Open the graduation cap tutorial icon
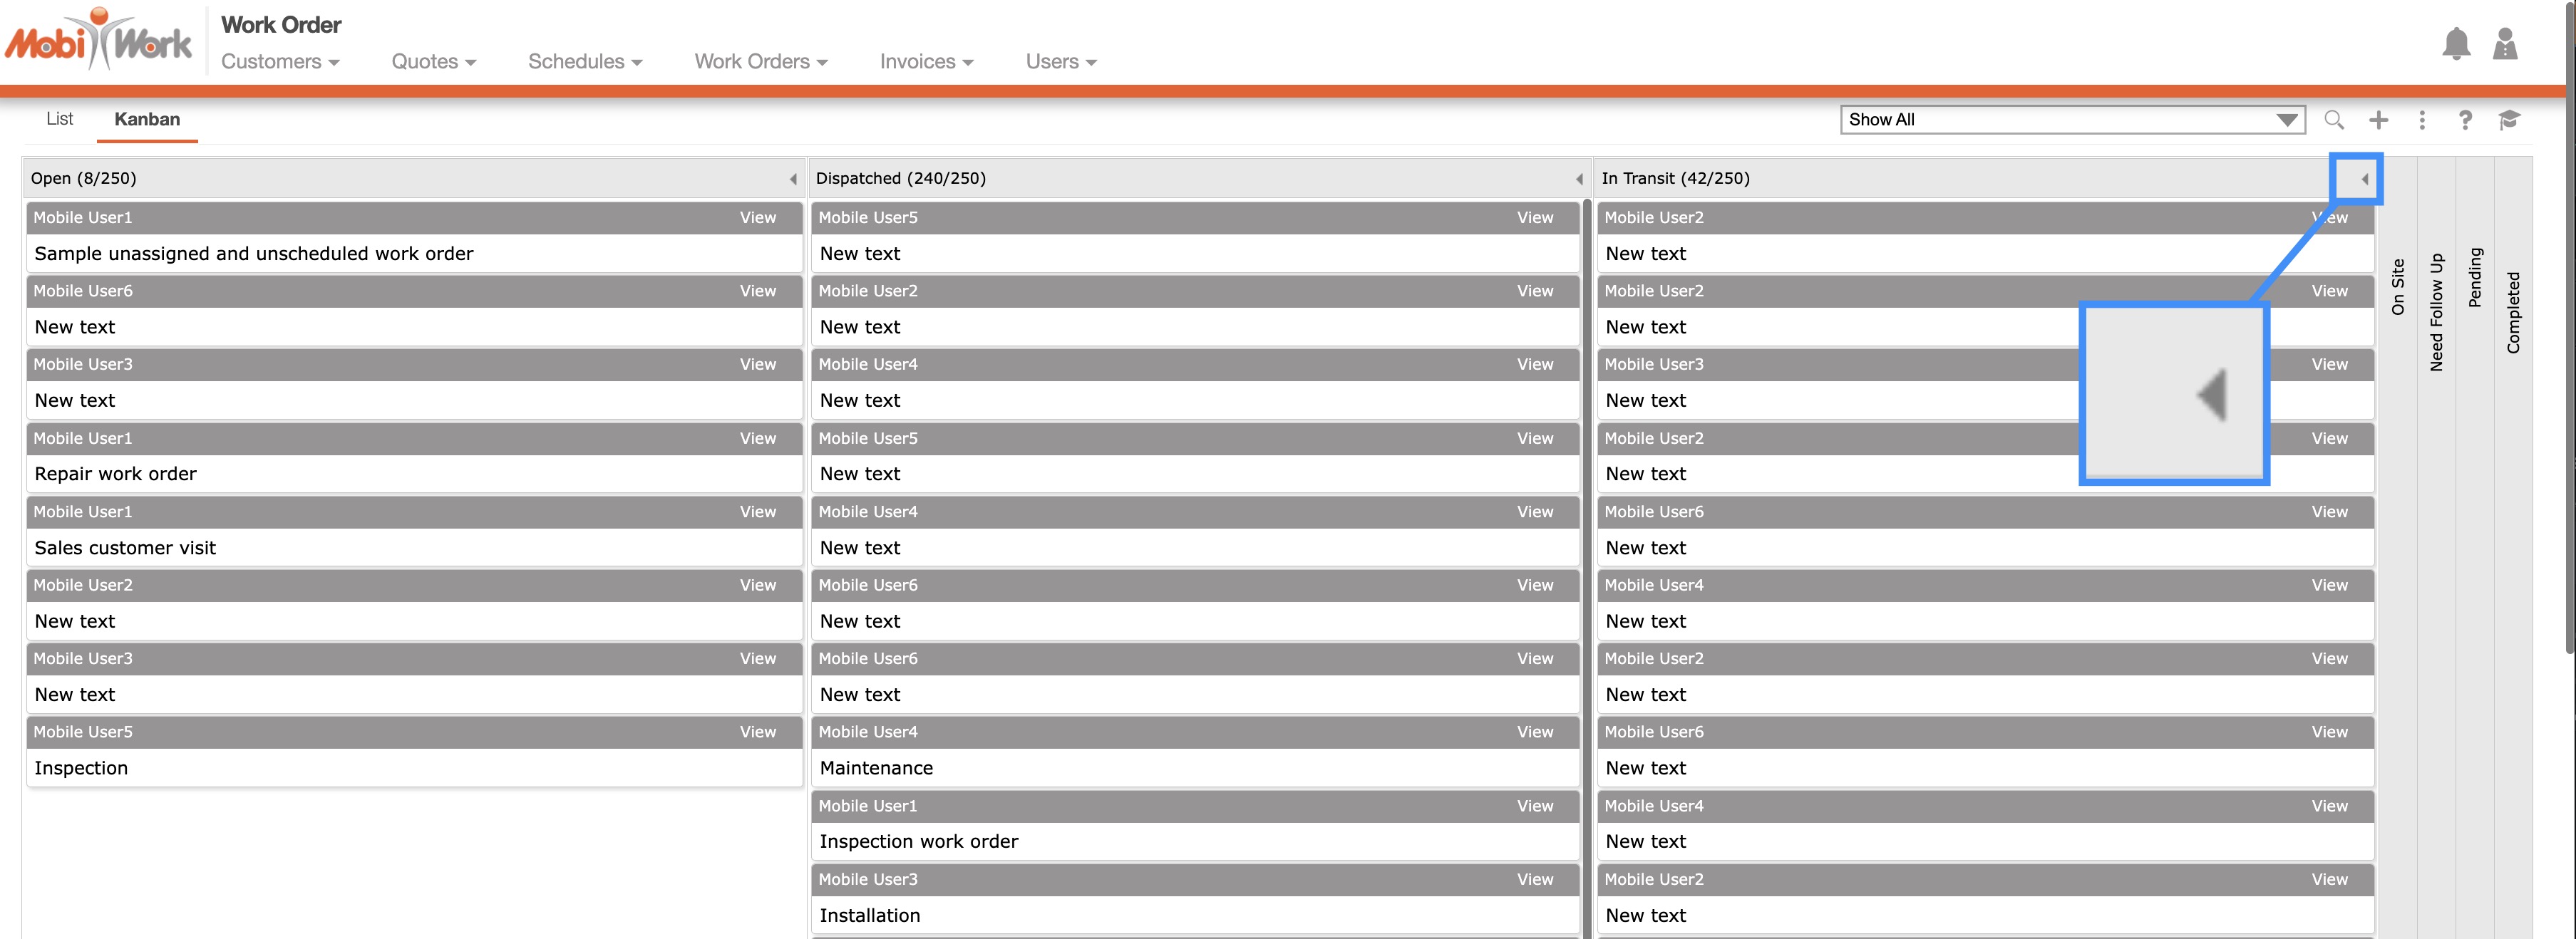The image size is (2576, 939). pos(2508,120)
